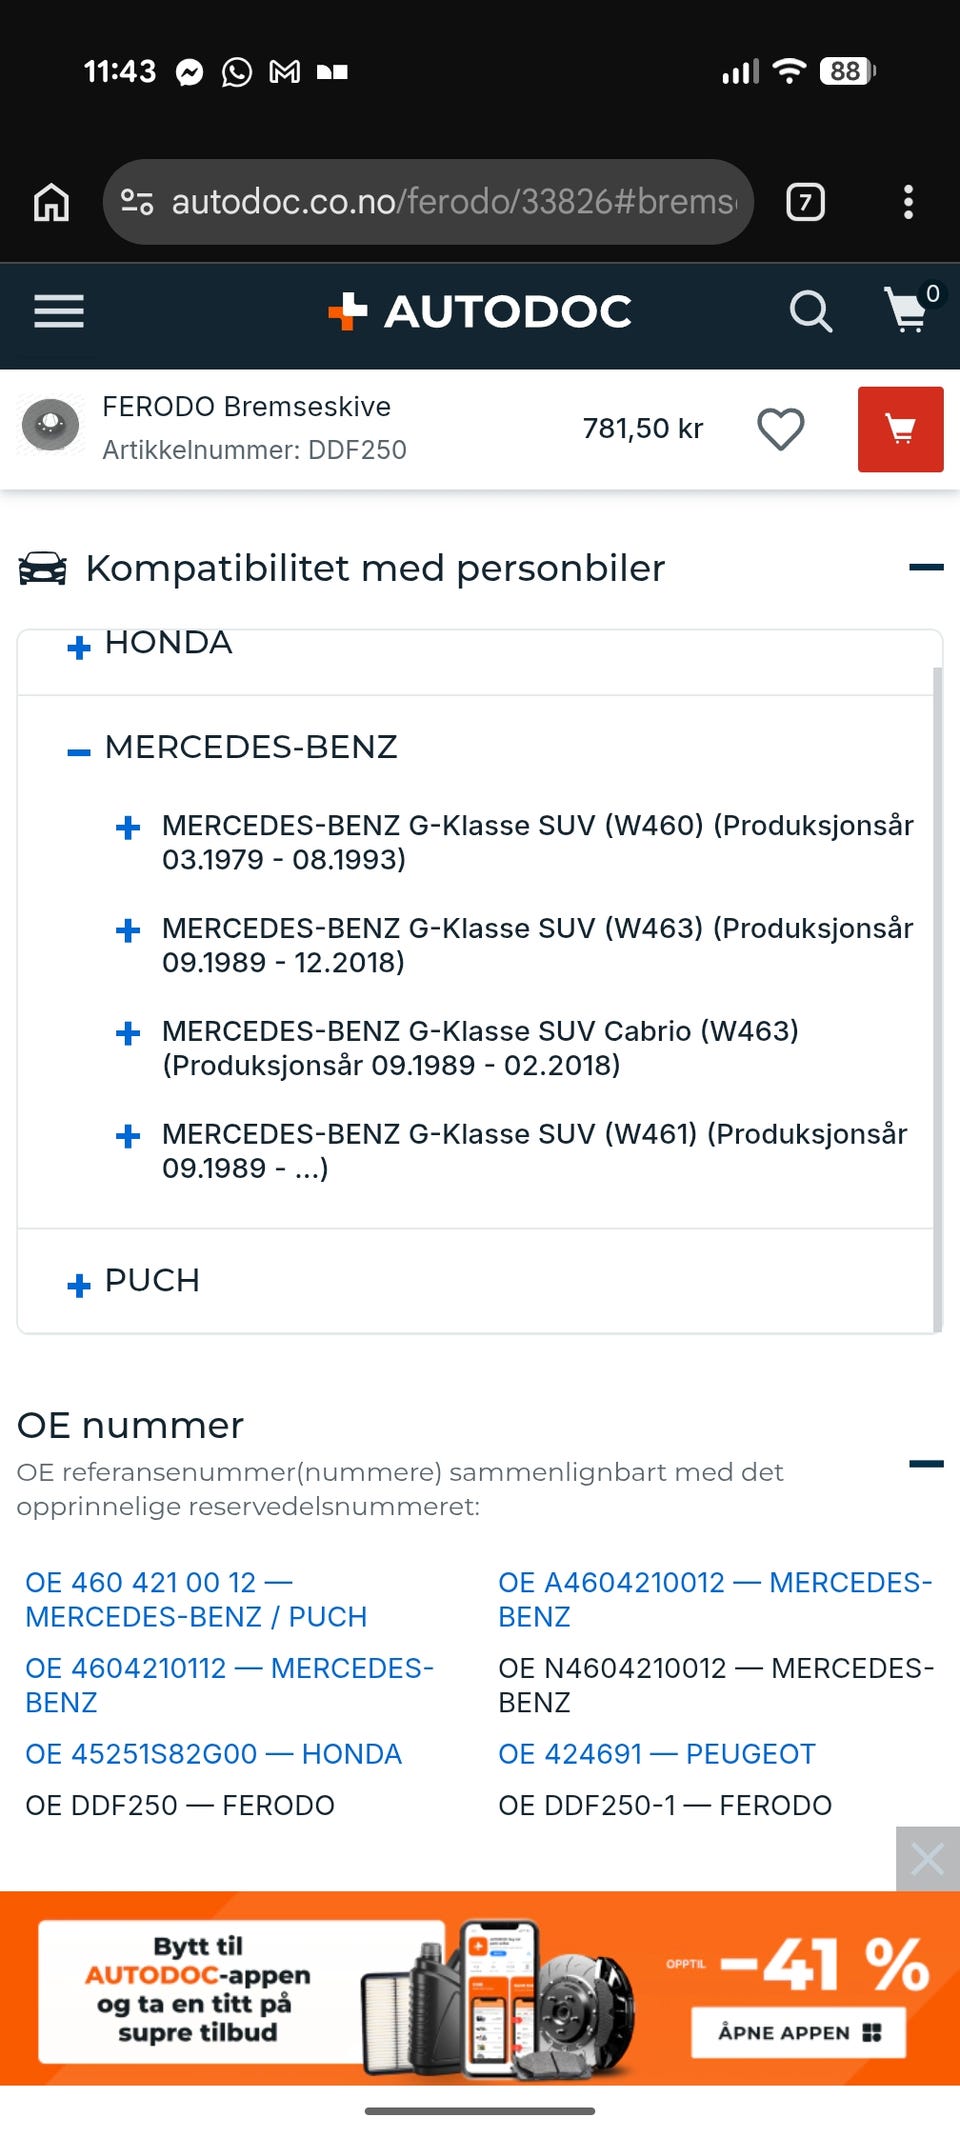The width and height of the screenshot is (960, 2137).
Task: Open the shopping cart
Action: (x=906, y=312)
